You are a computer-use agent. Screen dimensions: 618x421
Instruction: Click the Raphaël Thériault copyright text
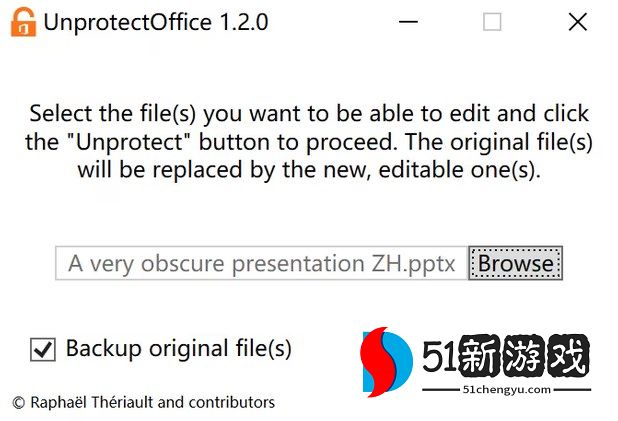click(x=143, y=402)
